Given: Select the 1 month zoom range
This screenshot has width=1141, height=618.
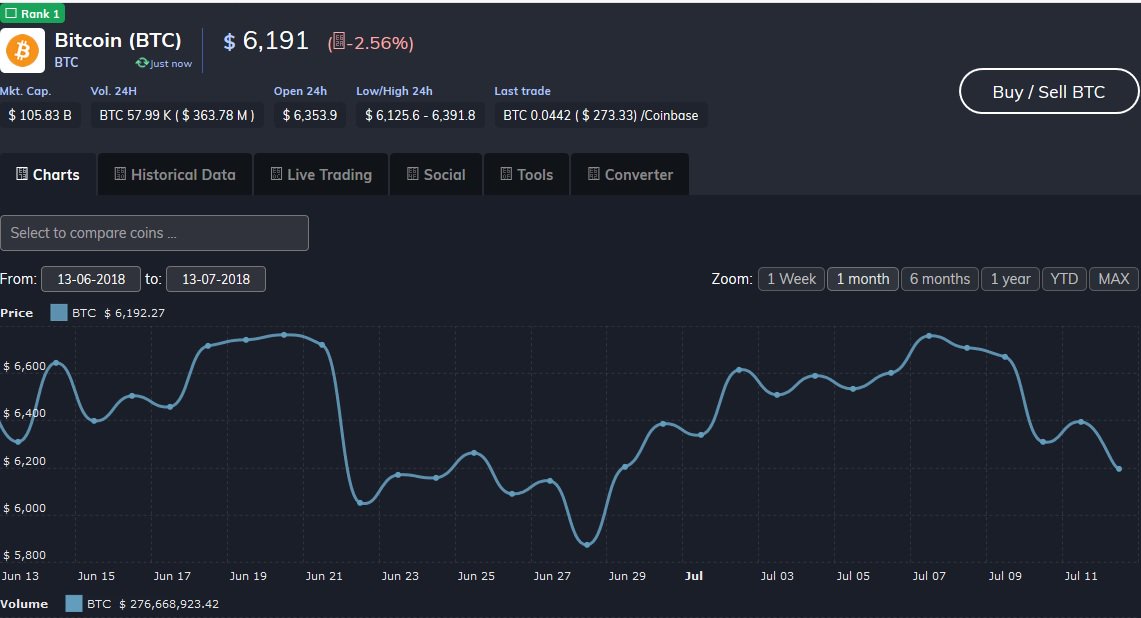Looking at the screenshot, I should (863, 279).
